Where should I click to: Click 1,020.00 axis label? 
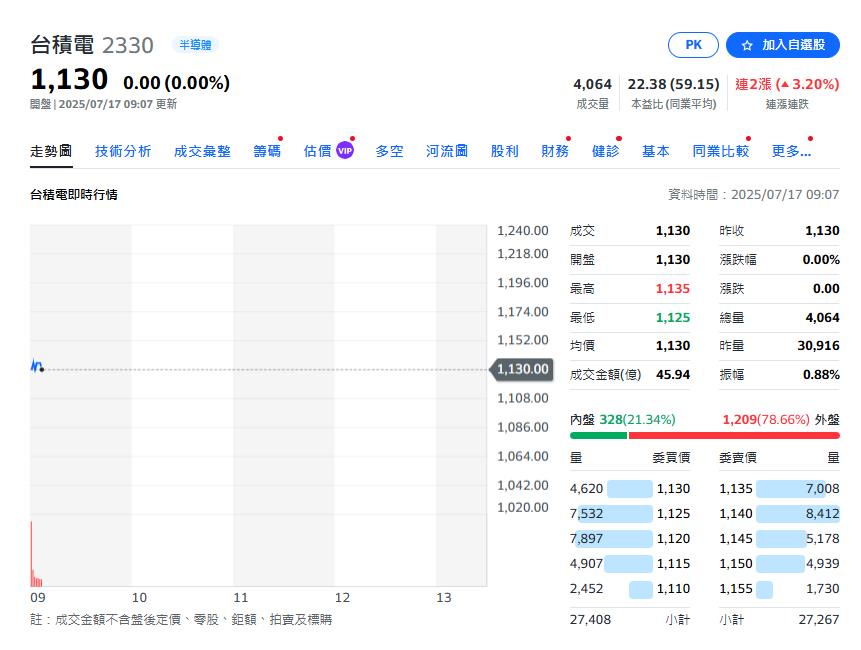click(523, 507)
